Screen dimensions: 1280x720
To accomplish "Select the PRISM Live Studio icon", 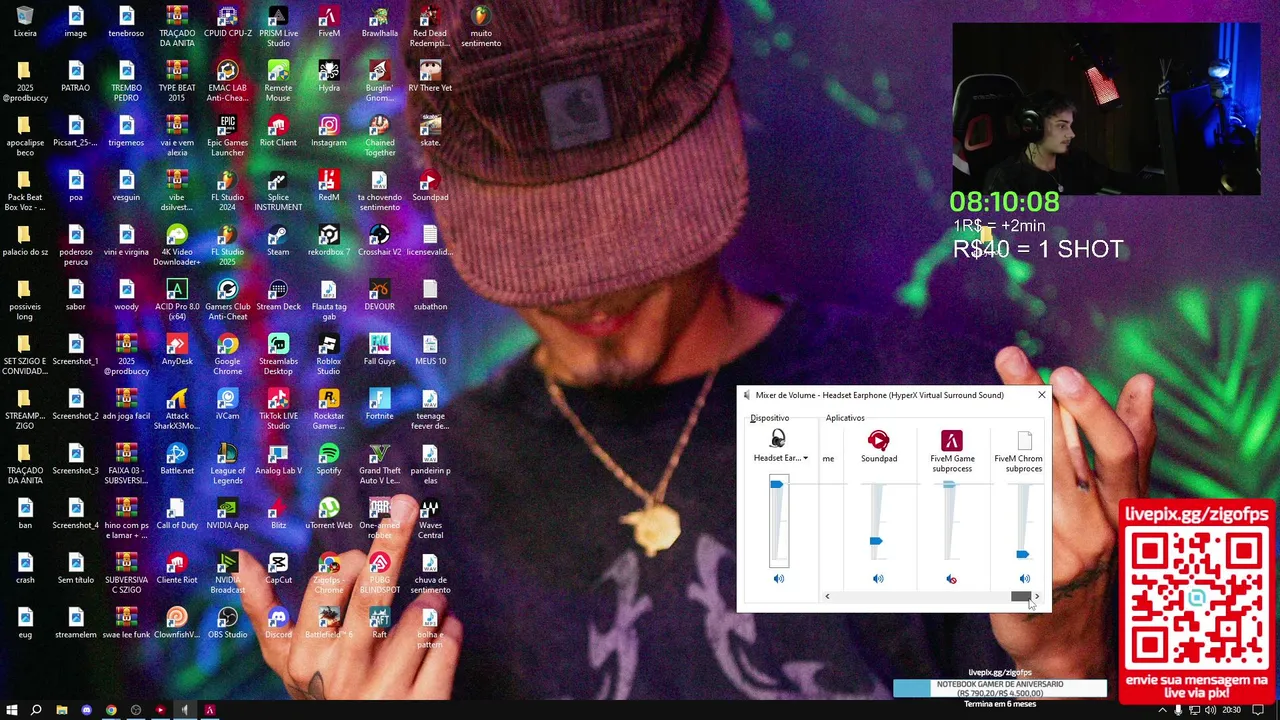I will tap(278, 27).
